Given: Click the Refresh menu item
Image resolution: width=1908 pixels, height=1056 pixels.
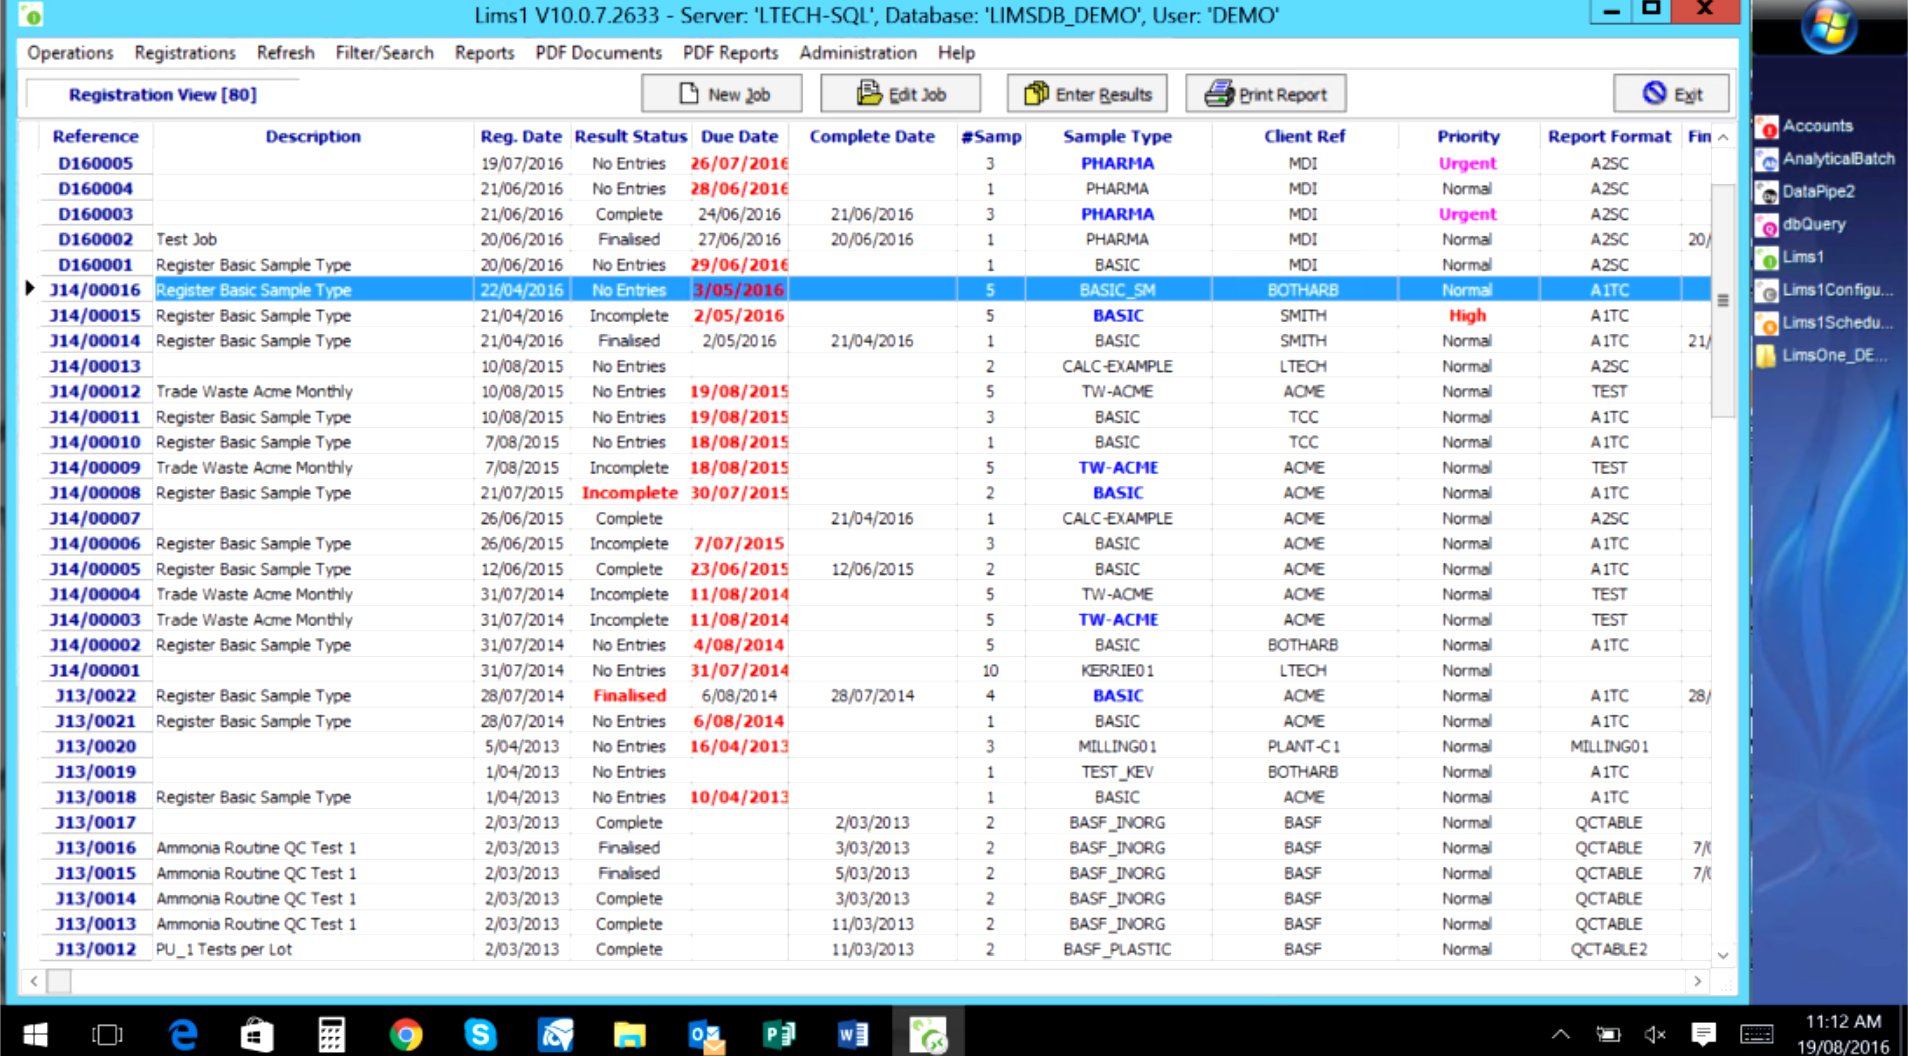Looking at the screenshot, I should (x=285, y=53).
